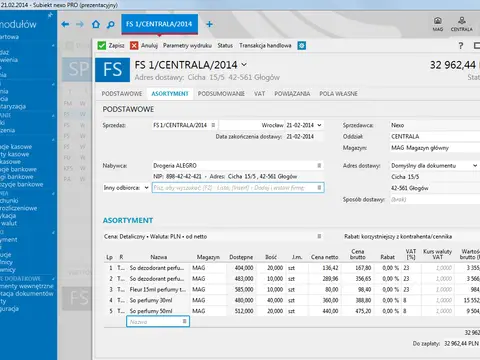Click the Status toolbar button

pyautogui.click(x=225, y=46)
